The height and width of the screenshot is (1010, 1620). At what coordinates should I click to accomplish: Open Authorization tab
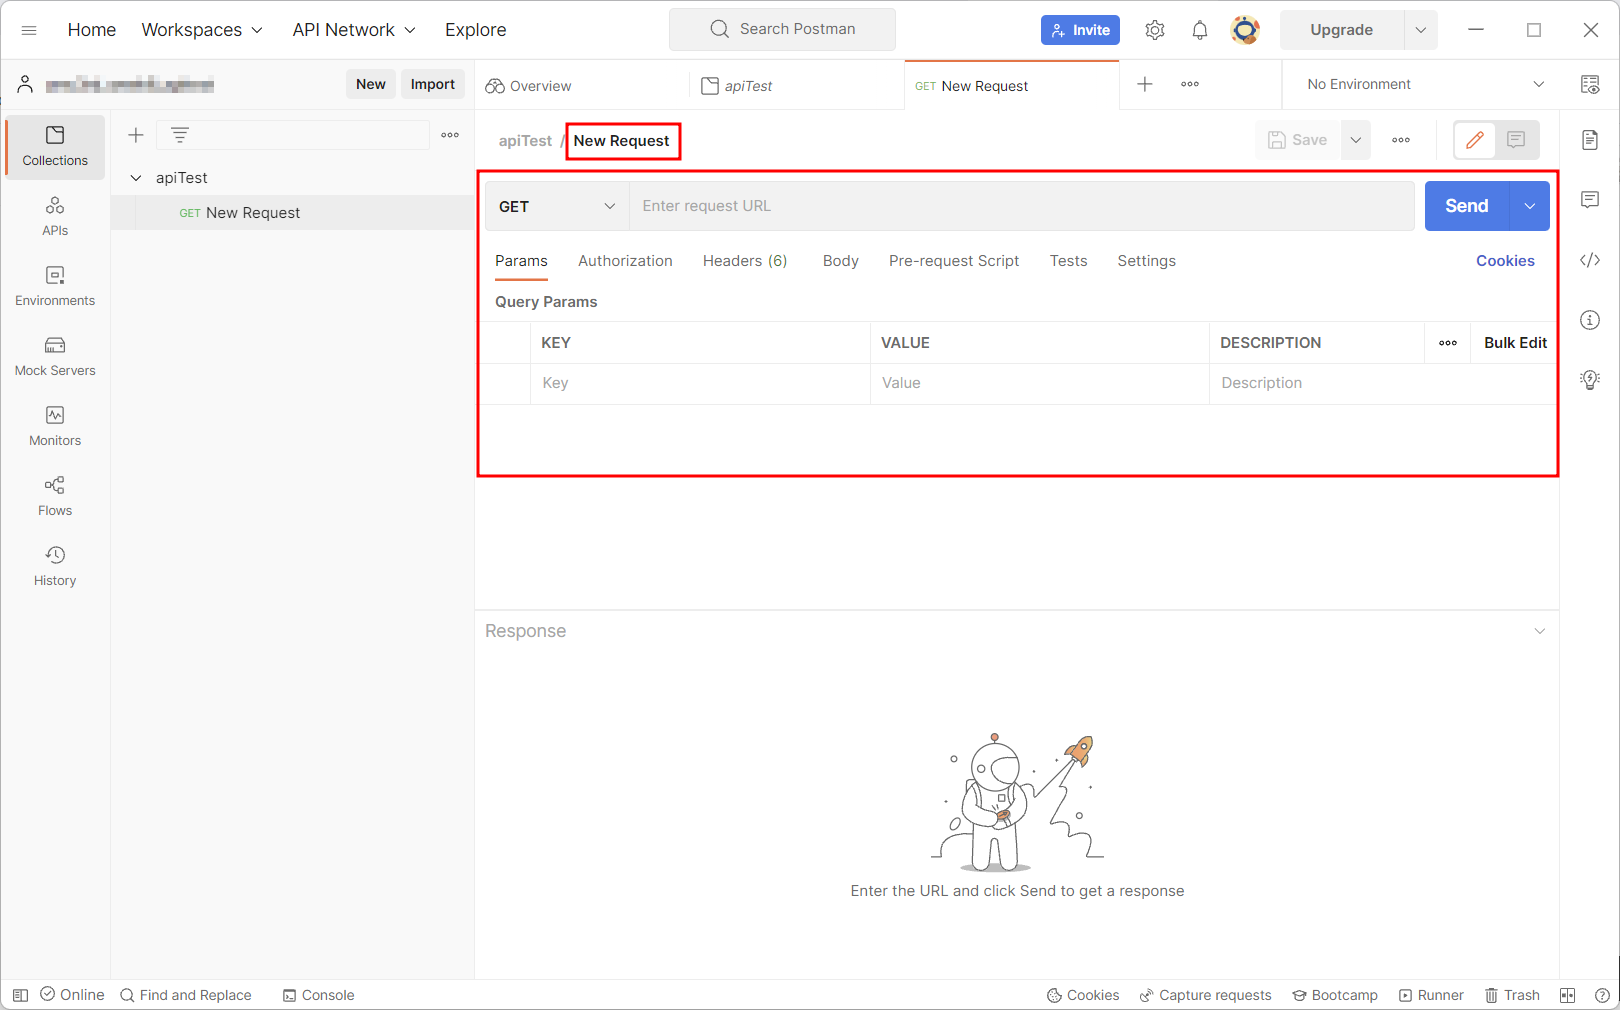point(625,261)
